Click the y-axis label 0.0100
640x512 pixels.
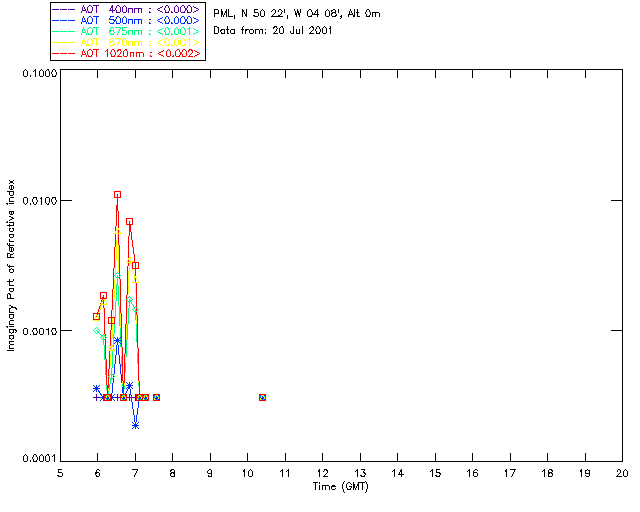pyautogui.click(x=40, y=201)
